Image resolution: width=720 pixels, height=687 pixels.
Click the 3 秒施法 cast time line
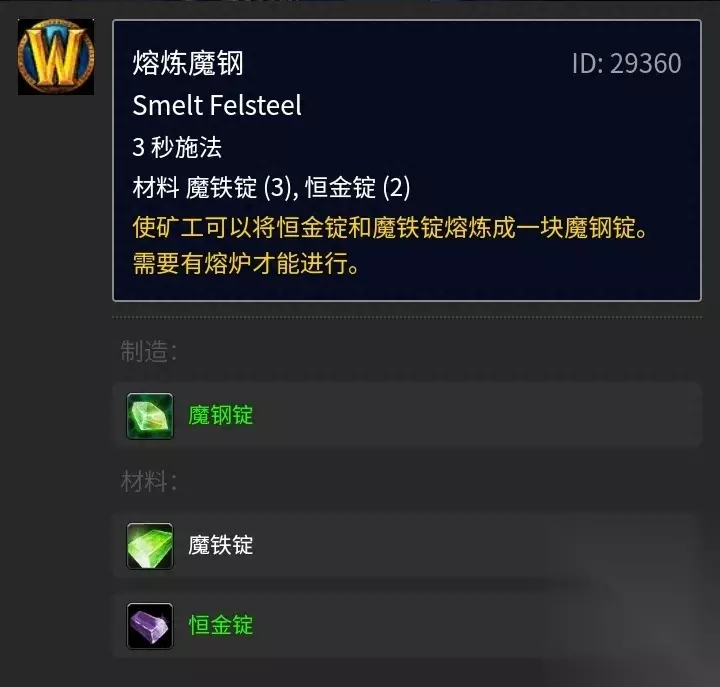tap(177, 147)
